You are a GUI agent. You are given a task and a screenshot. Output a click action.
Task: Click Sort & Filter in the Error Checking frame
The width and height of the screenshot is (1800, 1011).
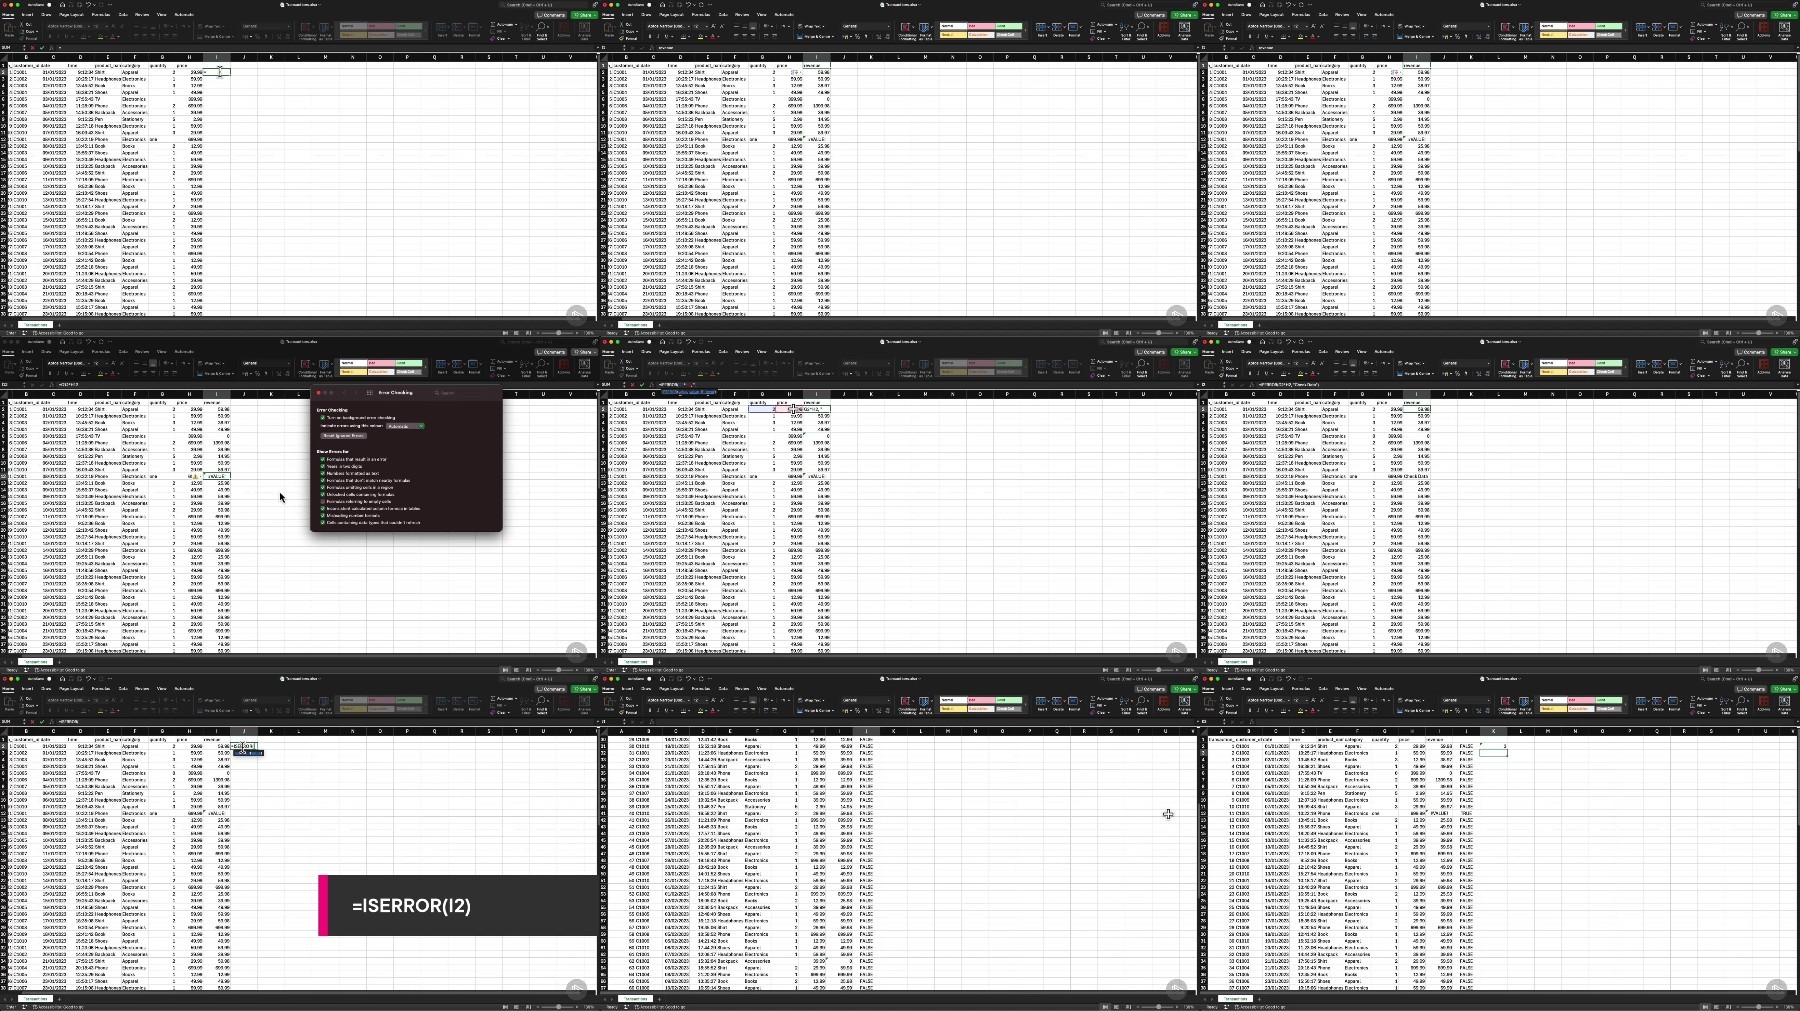tap(526, 367)
